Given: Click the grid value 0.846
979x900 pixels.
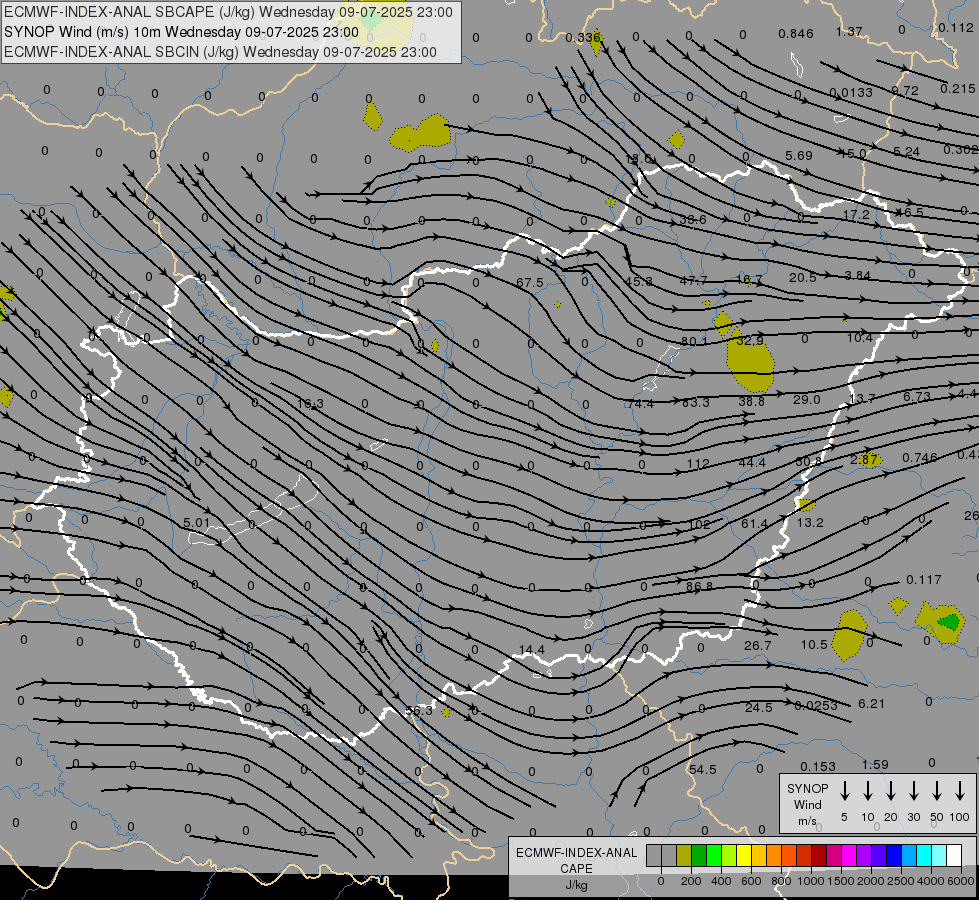Looking at the screenshot, I should 795,34.
